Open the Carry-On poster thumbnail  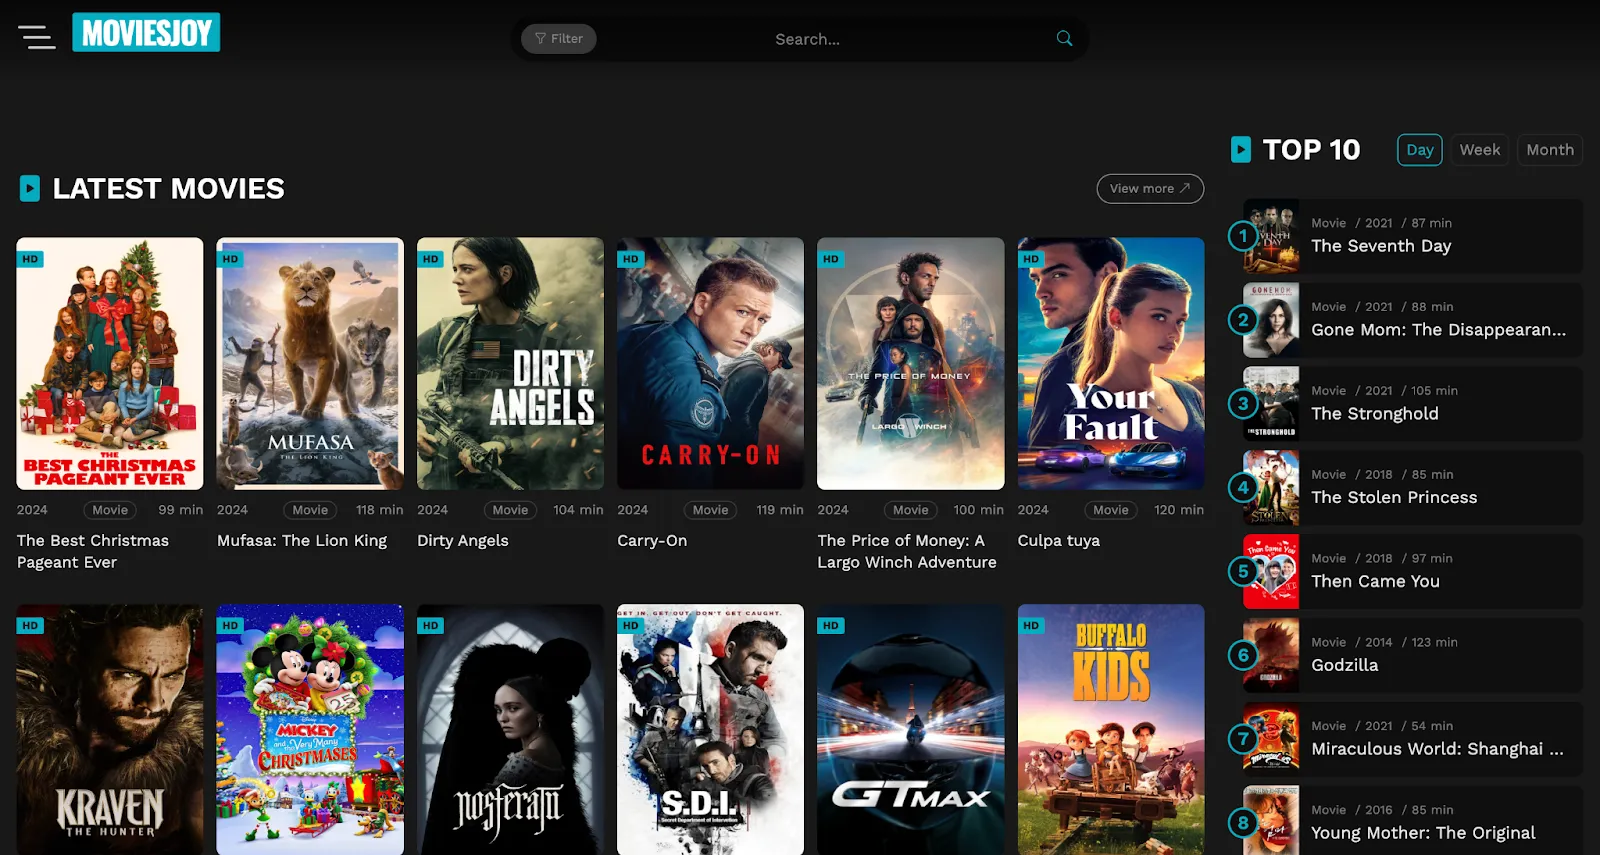[x=710, y=363]
